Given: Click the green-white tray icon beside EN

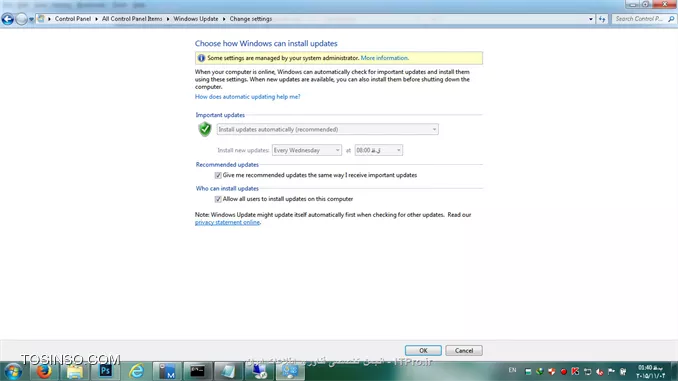Looking at the screenshot, I should click(528, 371).
